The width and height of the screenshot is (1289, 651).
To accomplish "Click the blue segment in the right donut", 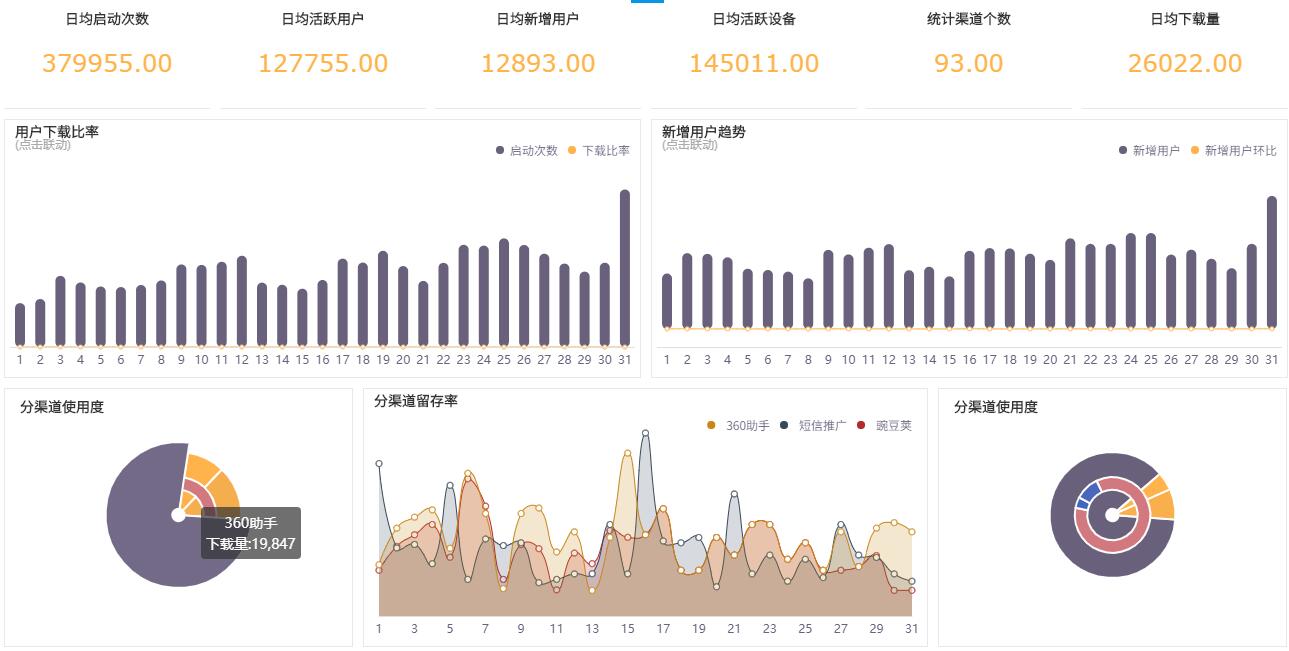I will click(1089, 492).
